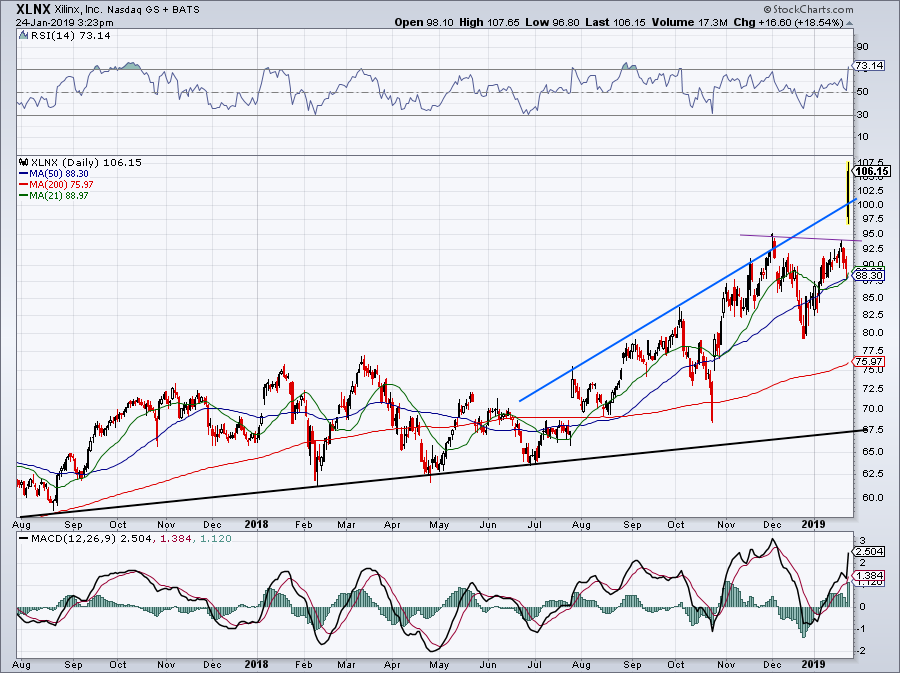Click the 1.384 signal value tag on axis
Viewport: 900px width, 673px height.
pos(868,575)
